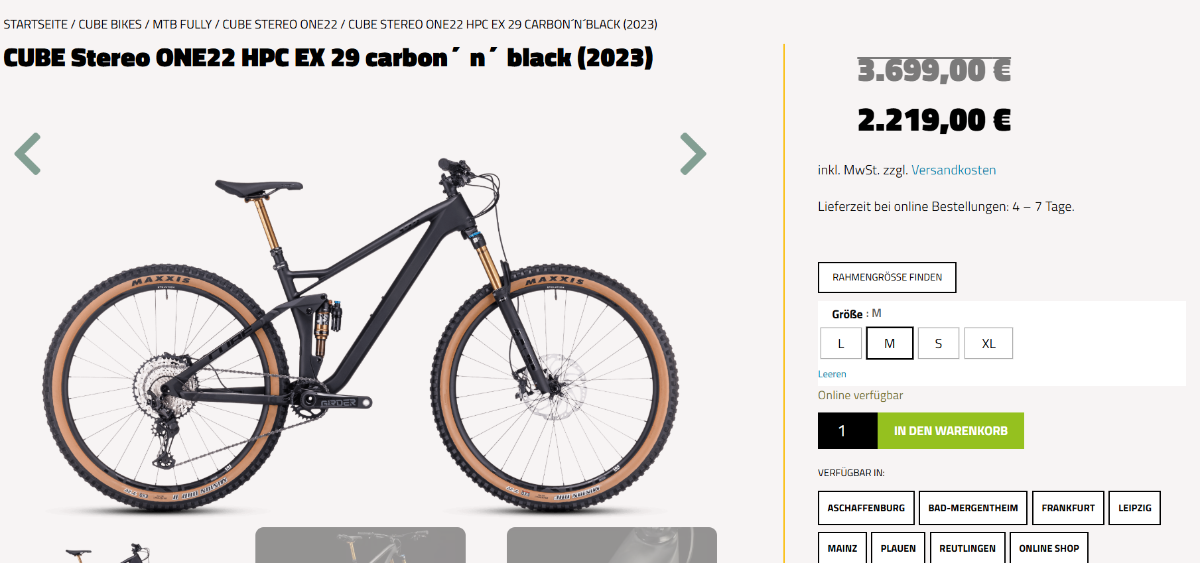
Task: Open the CUBE Stereo ONE22 breadcrumb
Action: tap(280, 24)
